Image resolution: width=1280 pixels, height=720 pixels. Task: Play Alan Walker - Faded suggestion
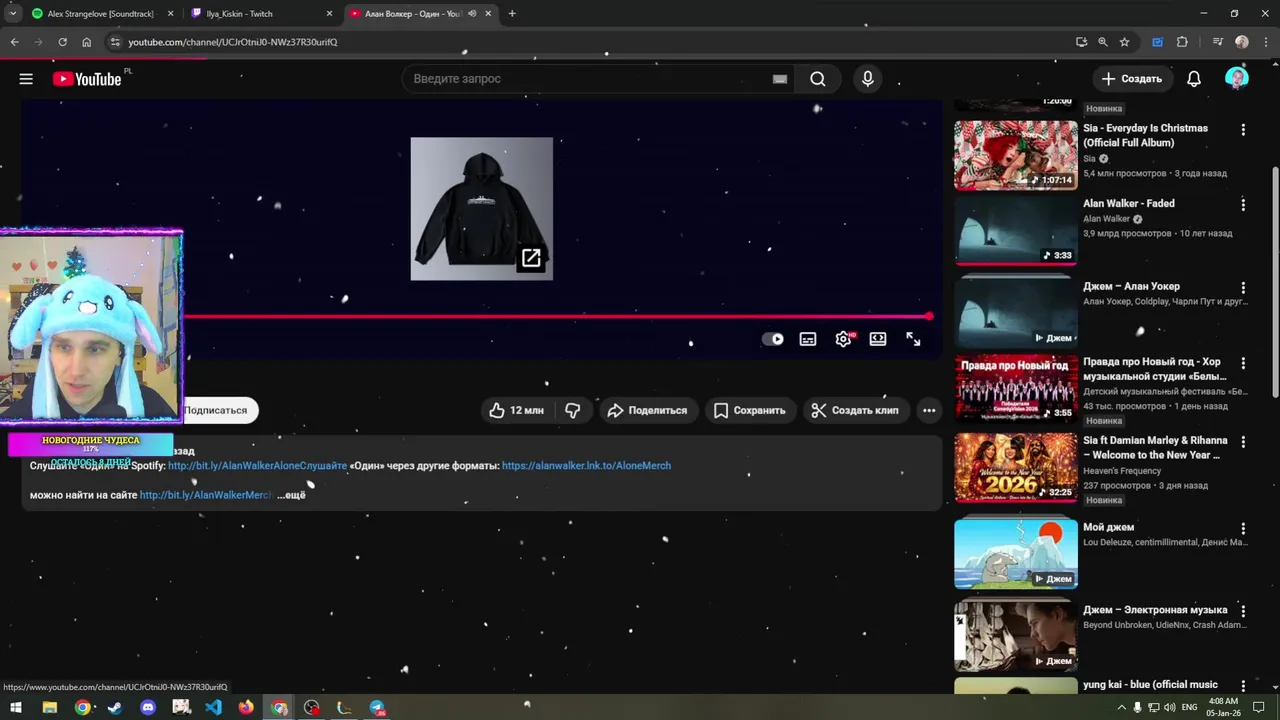coord(1015,231)
